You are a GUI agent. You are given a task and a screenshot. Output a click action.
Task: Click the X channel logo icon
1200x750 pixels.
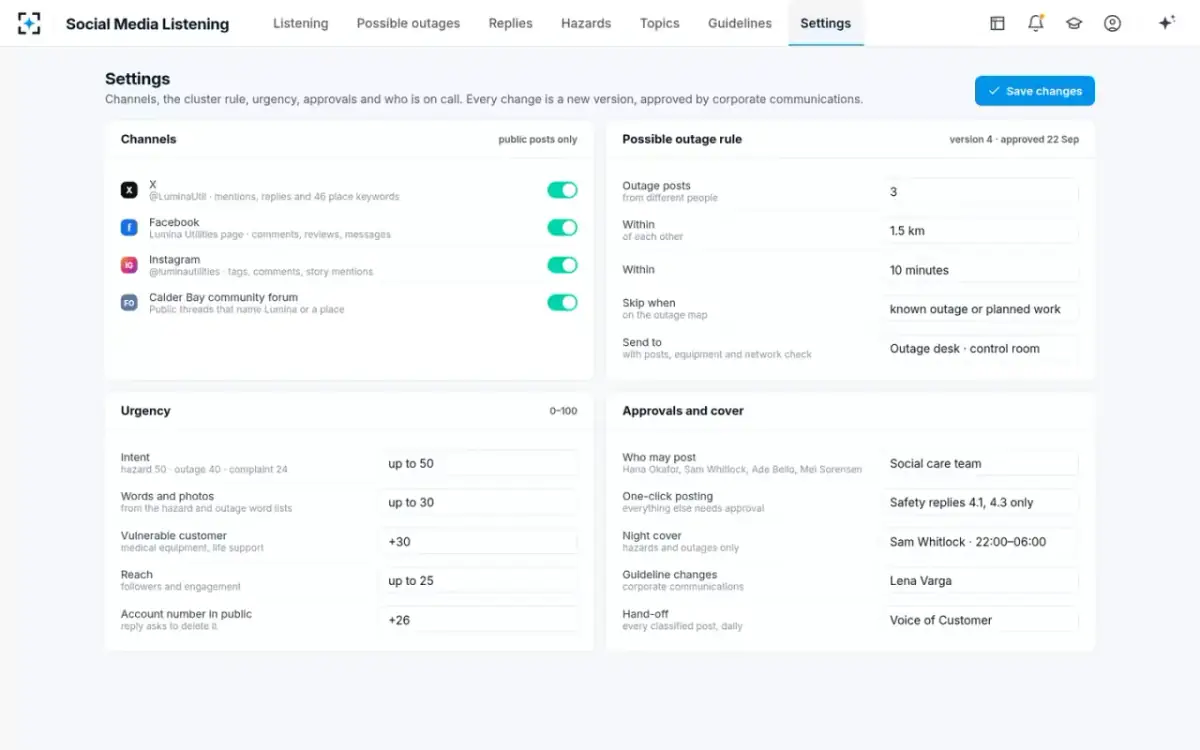click(129, 190)
